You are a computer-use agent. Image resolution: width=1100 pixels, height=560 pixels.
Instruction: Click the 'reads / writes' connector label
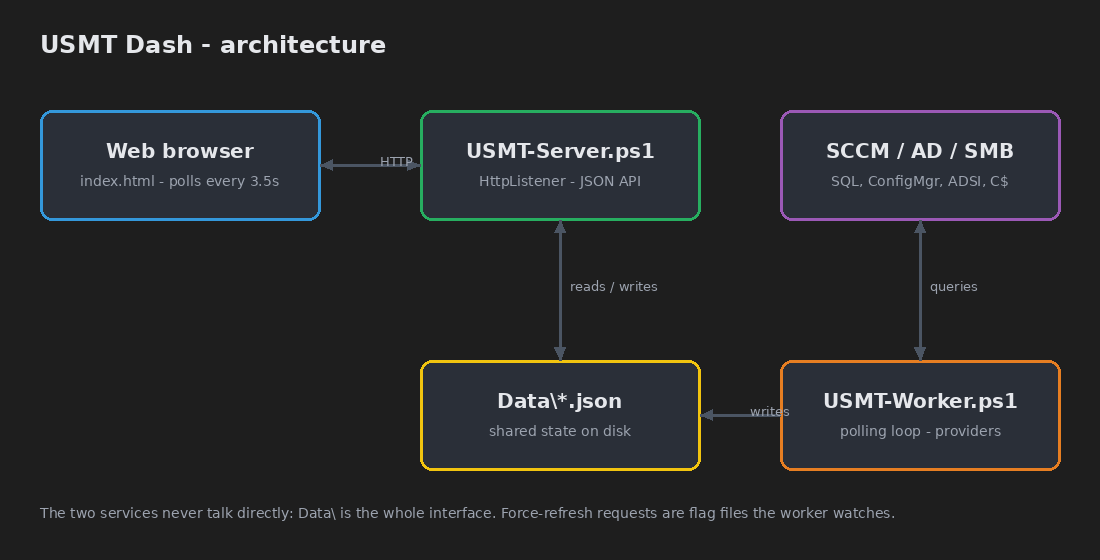pyautogui.click(x=613, y=286)
